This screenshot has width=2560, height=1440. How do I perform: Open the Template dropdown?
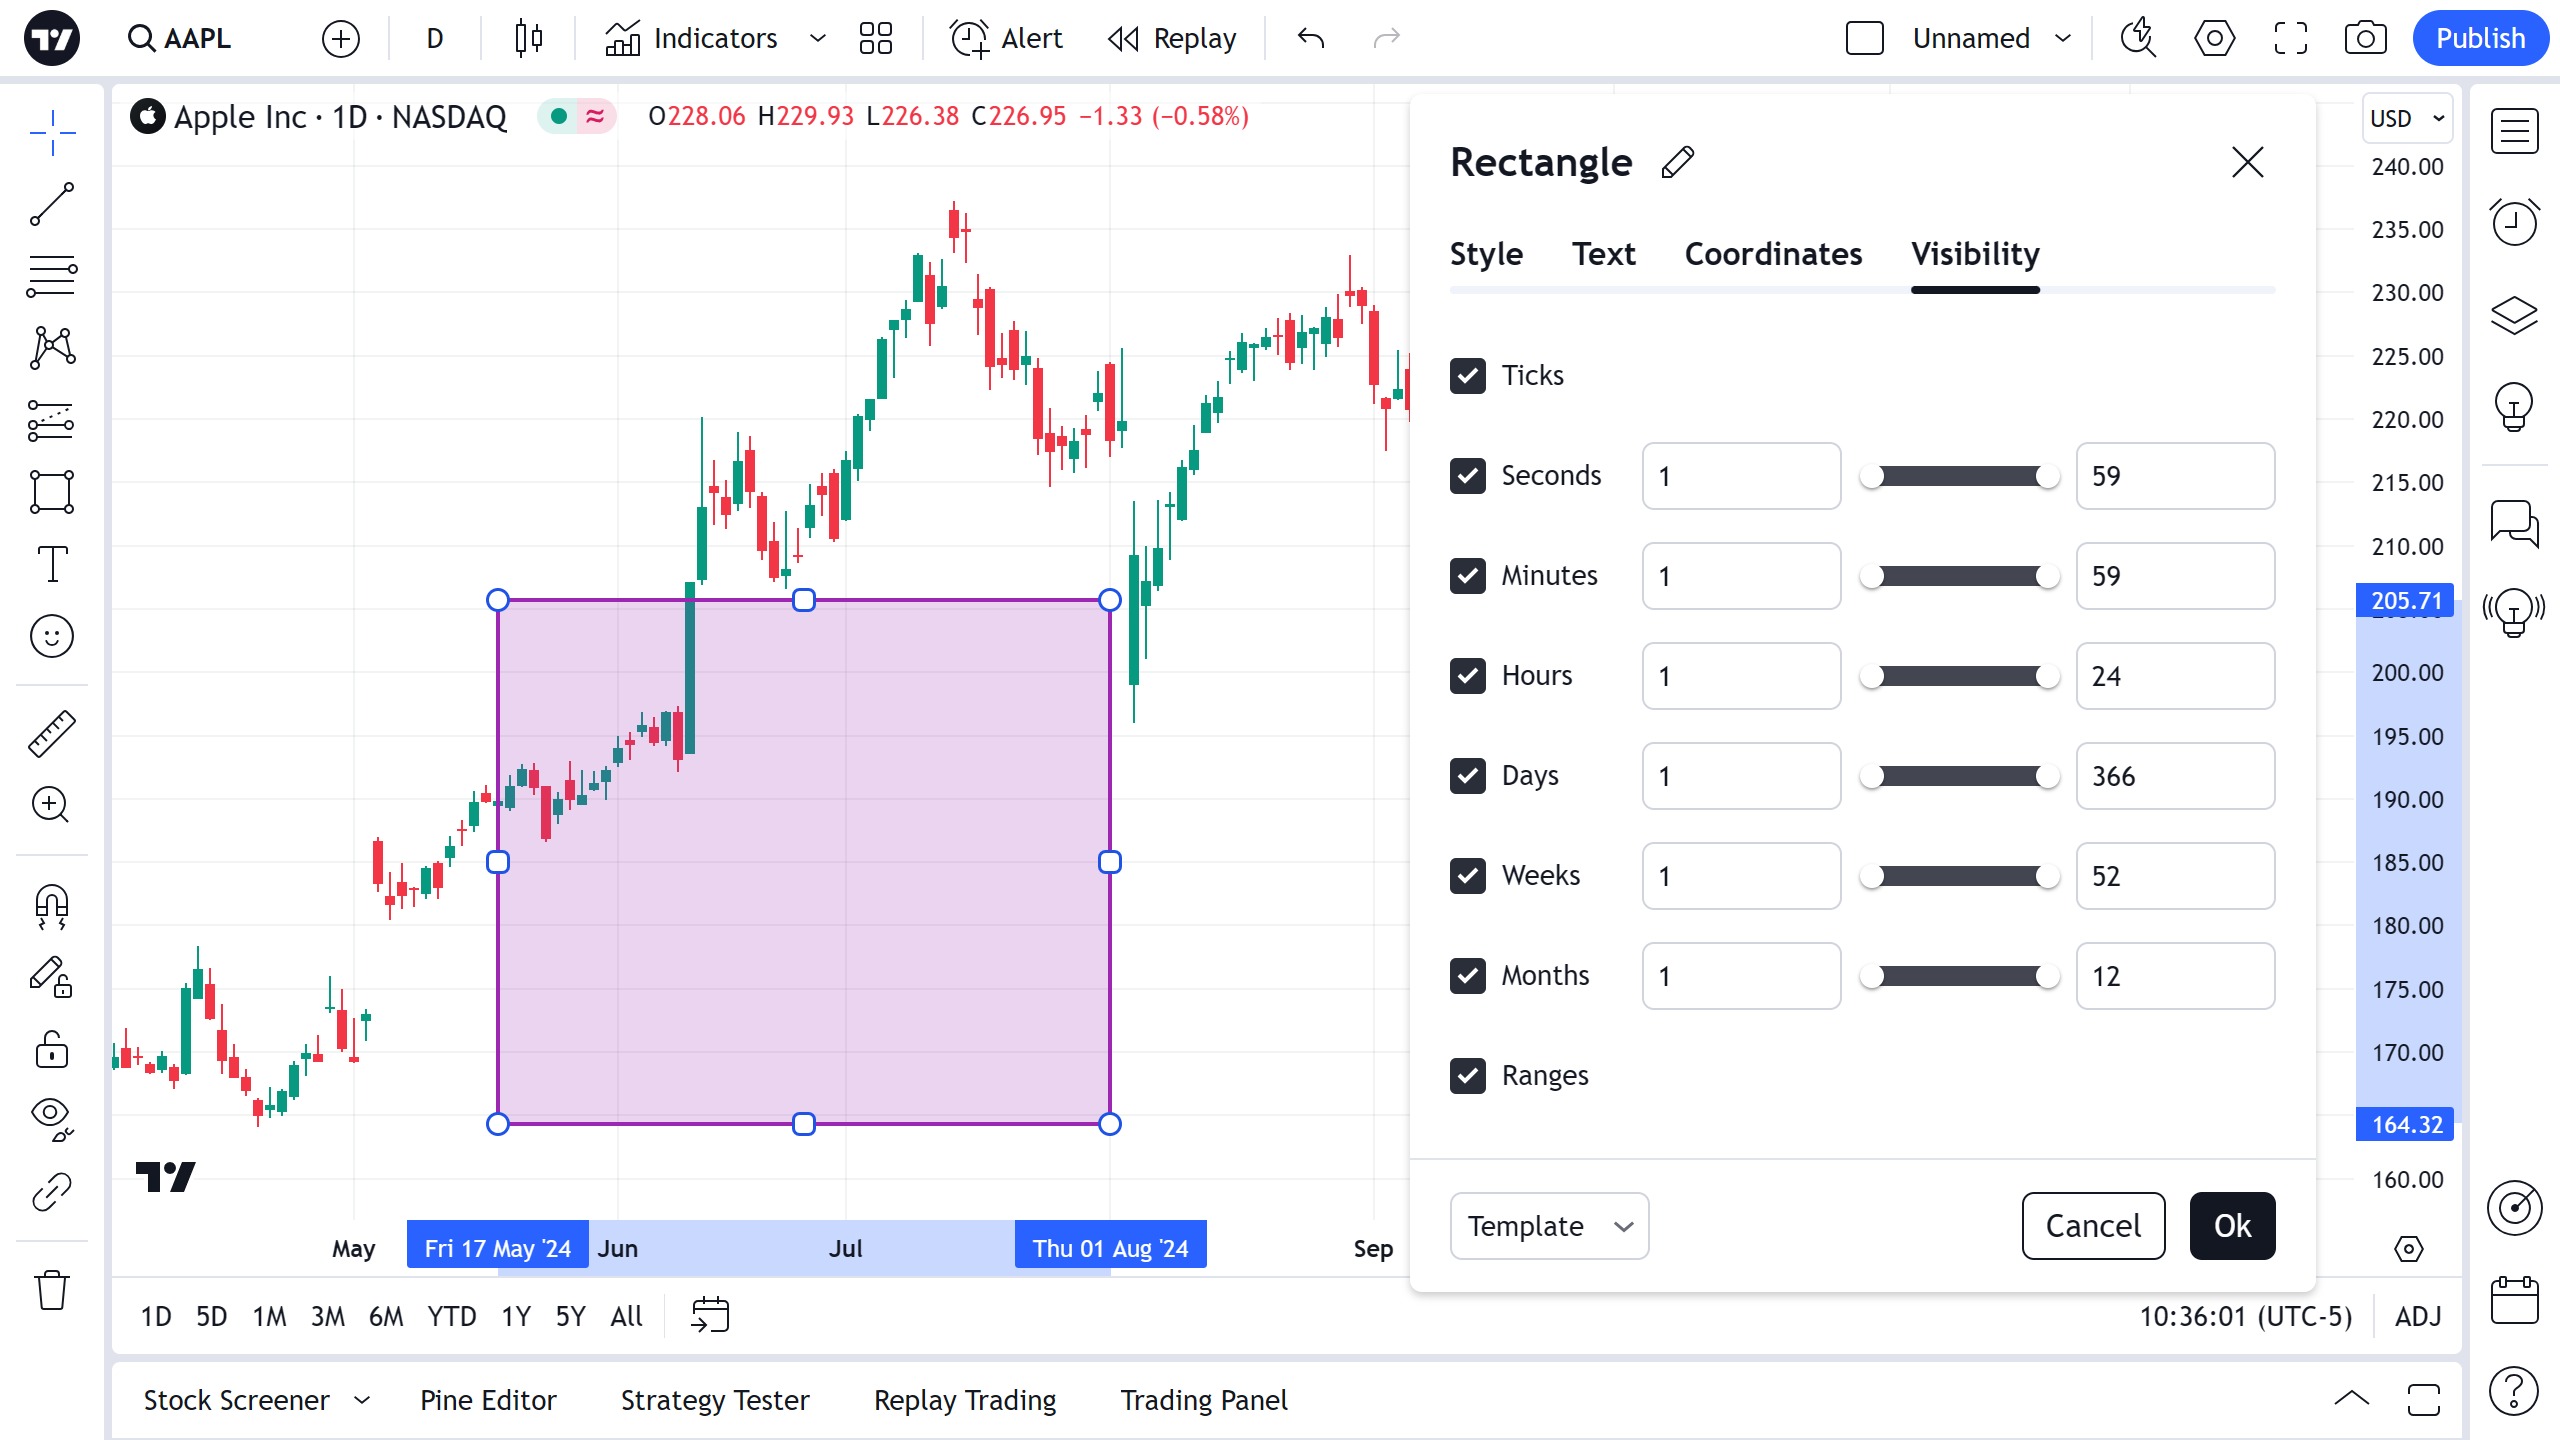coord(1548,1226)
